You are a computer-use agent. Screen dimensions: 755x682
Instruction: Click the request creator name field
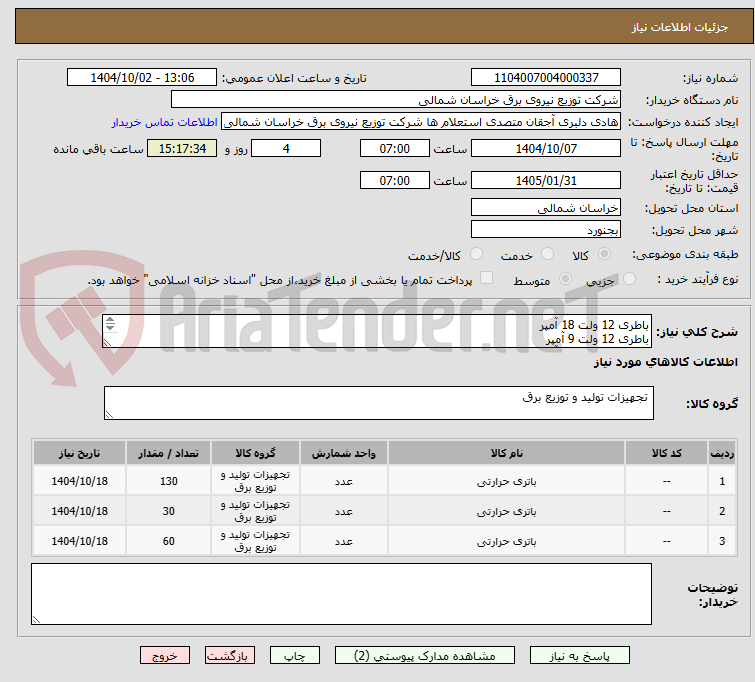point(421,122)
